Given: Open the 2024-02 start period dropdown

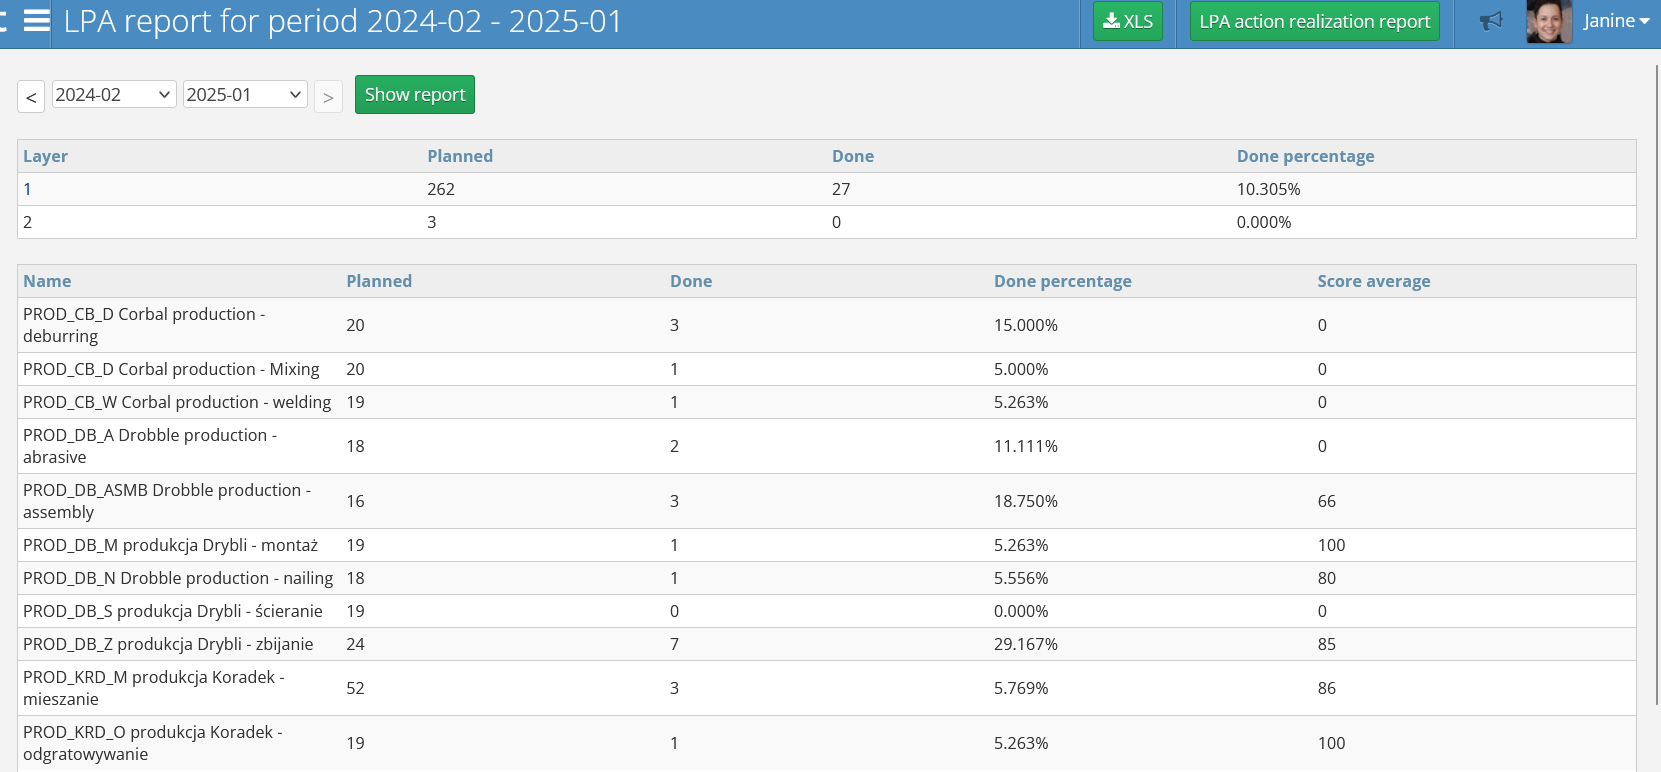Looking at the screenshot, I should click(x=113, y=95).
